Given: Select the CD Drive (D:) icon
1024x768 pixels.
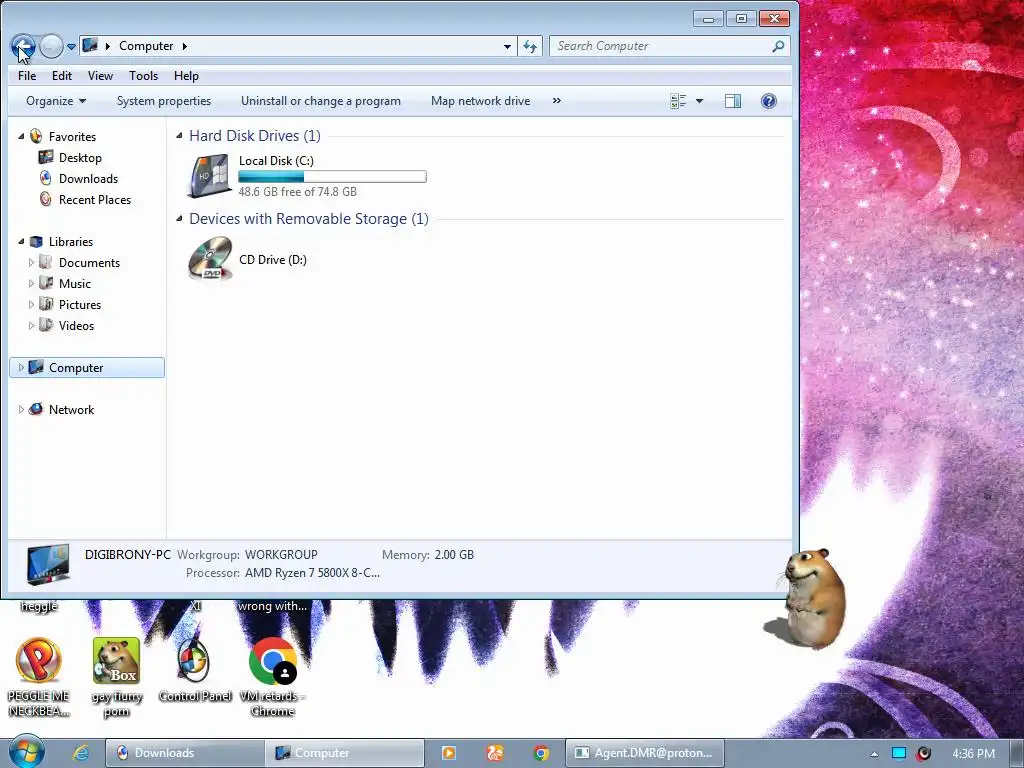Looking at the screenshot, I should click(x=210, y=259).
